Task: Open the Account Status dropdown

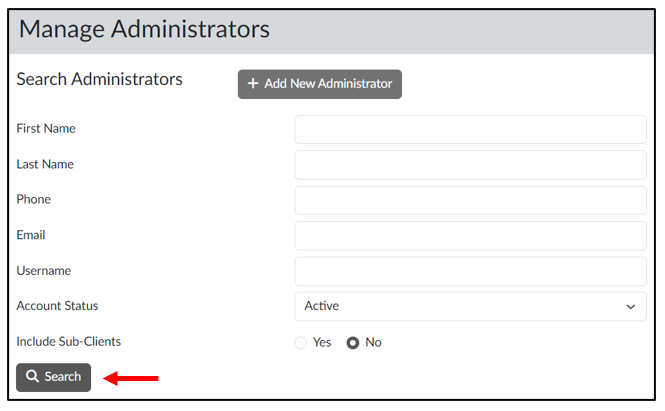Action: [x=470, y=306]
